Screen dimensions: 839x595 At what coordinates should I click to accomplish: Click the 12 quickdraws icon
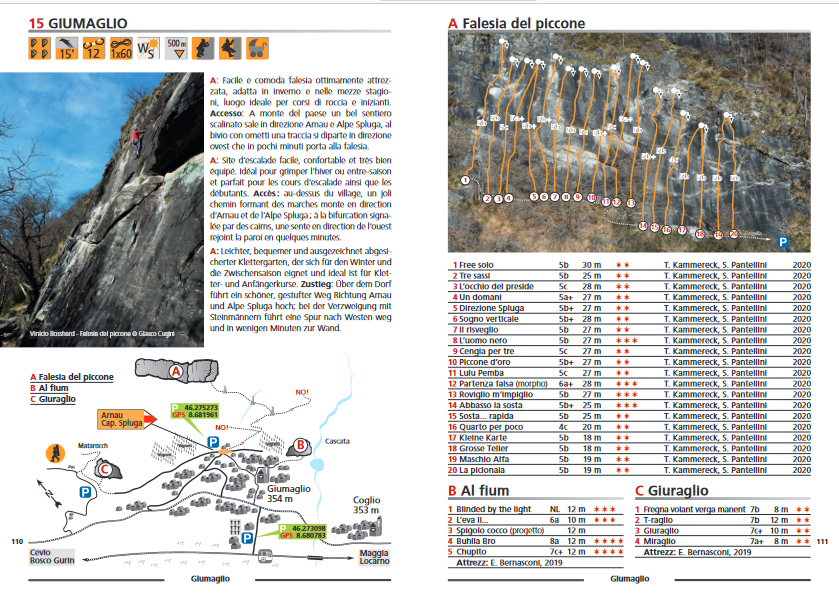pyautogui.click(x=94, y=48)
